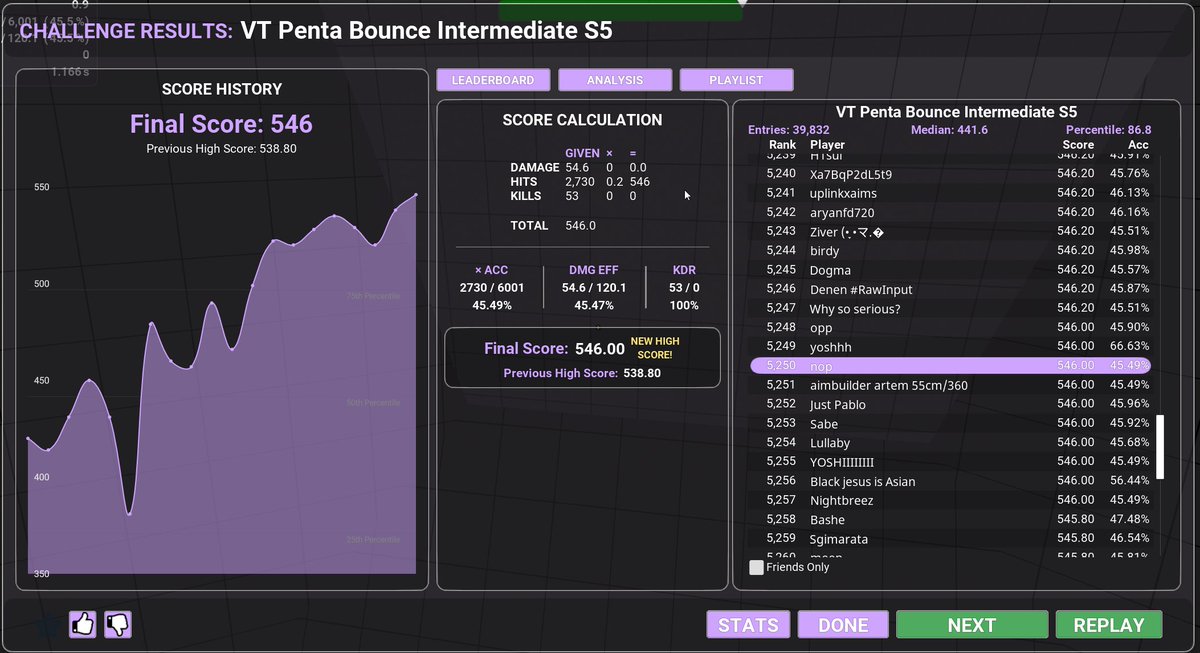Enable the Friends Only checkbox
This screenshot has width=1200, height=653.
[756, 567]
